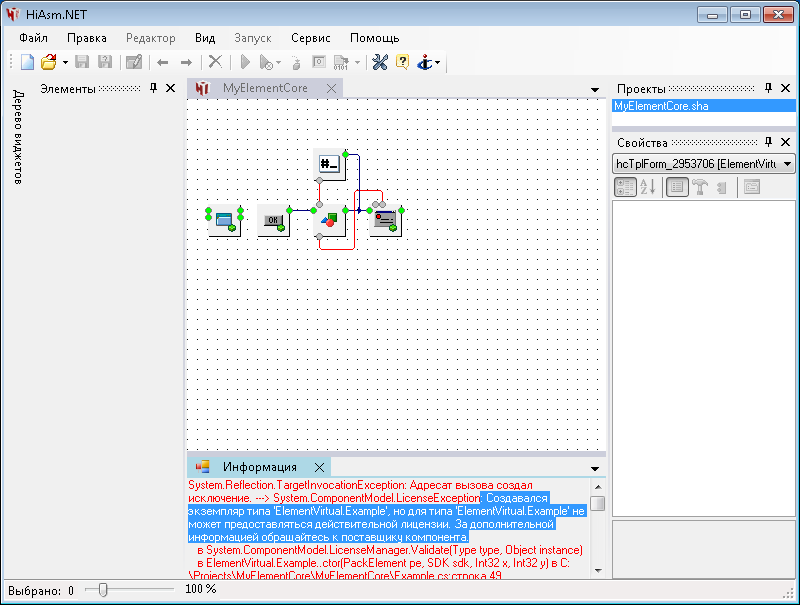Image resolution: width=800 pixels, height=605 pixels.
Task: Click the vertical scrollbar in the information panel
Action: [x=597, y=530]
